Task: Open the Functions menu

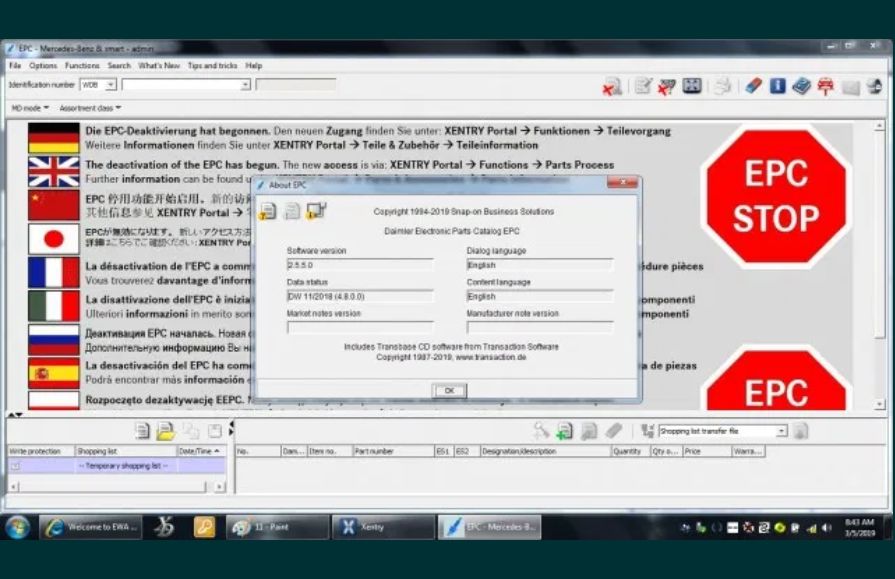Action: coord(82,66)
